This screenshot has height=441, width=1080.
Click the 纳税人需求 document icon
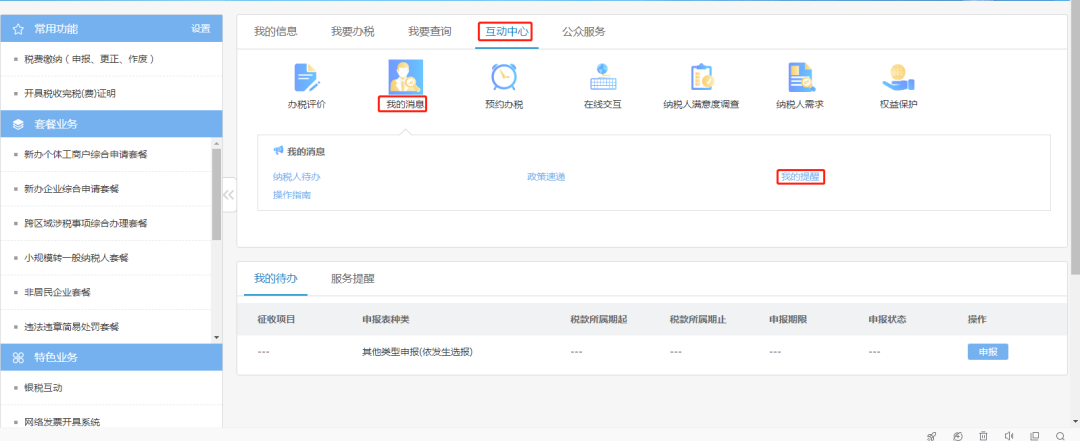pyautogui.click(x=800, y=76)
